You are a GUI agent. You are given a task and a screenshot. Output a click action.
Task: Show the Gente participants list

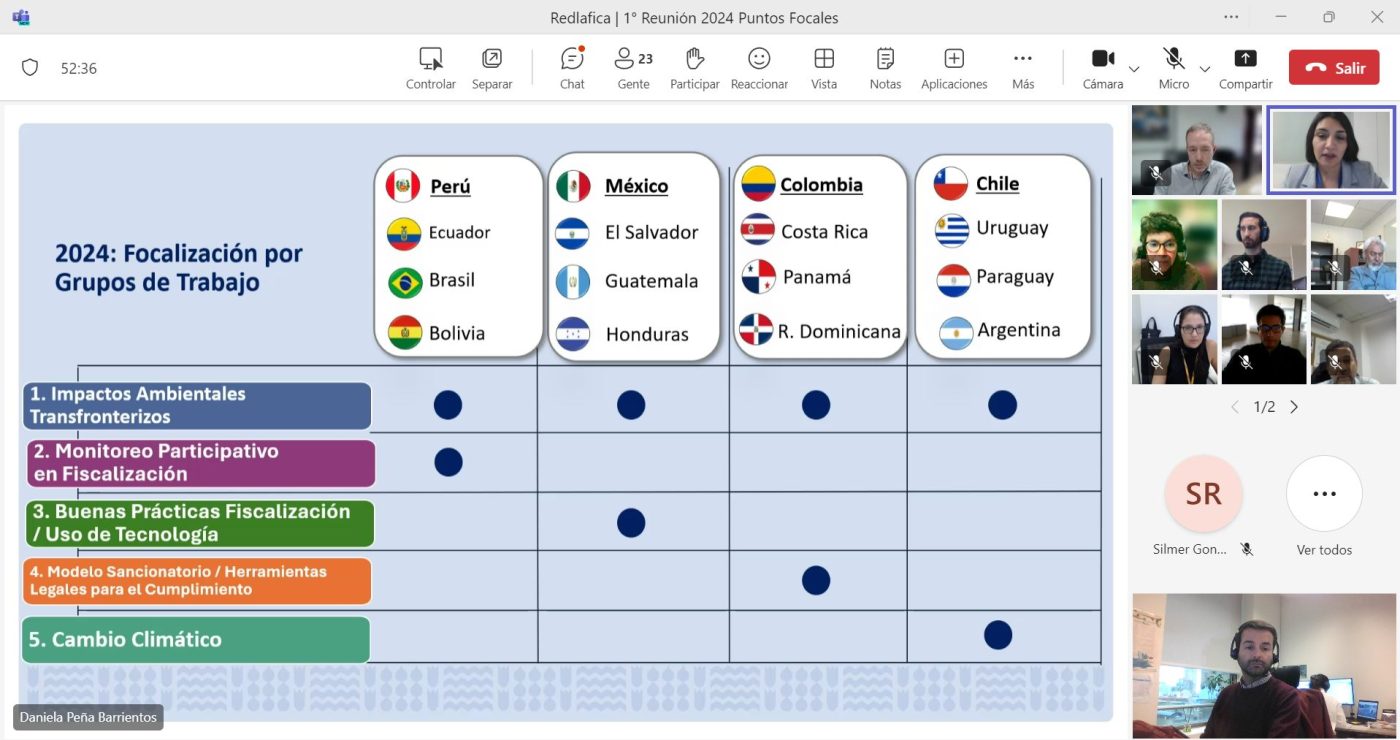633,68
